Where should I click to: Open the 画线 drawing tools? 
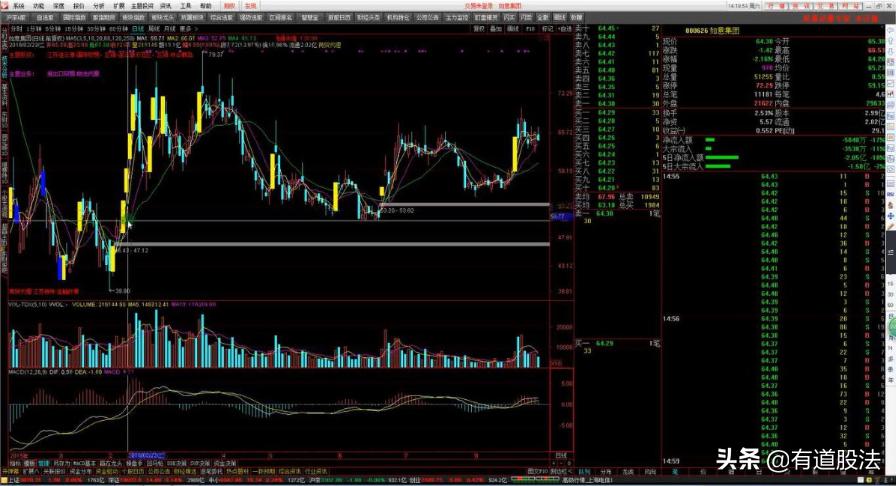513,29
